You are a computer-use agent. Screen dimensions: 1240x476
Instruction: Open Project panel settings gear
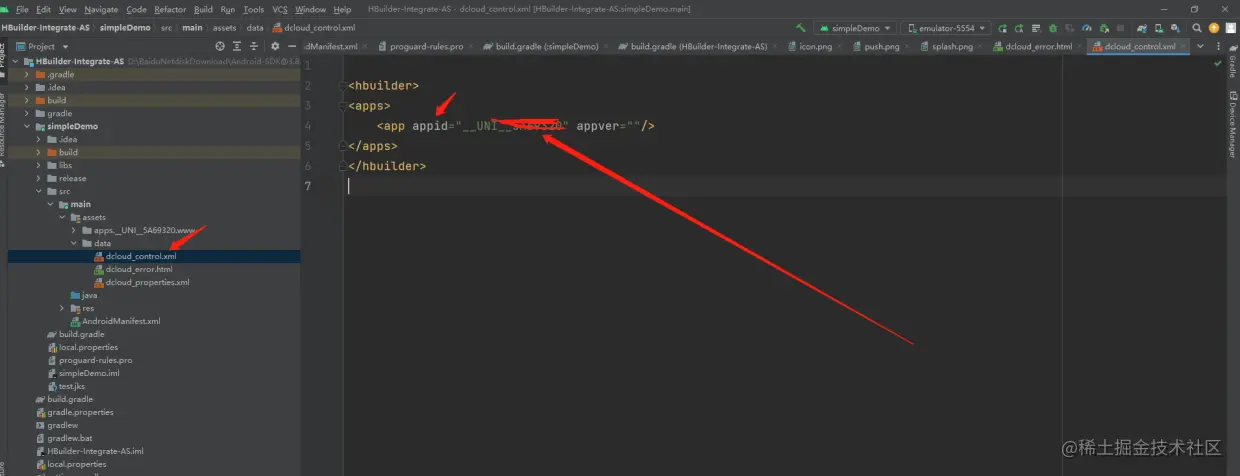(275, 46)
